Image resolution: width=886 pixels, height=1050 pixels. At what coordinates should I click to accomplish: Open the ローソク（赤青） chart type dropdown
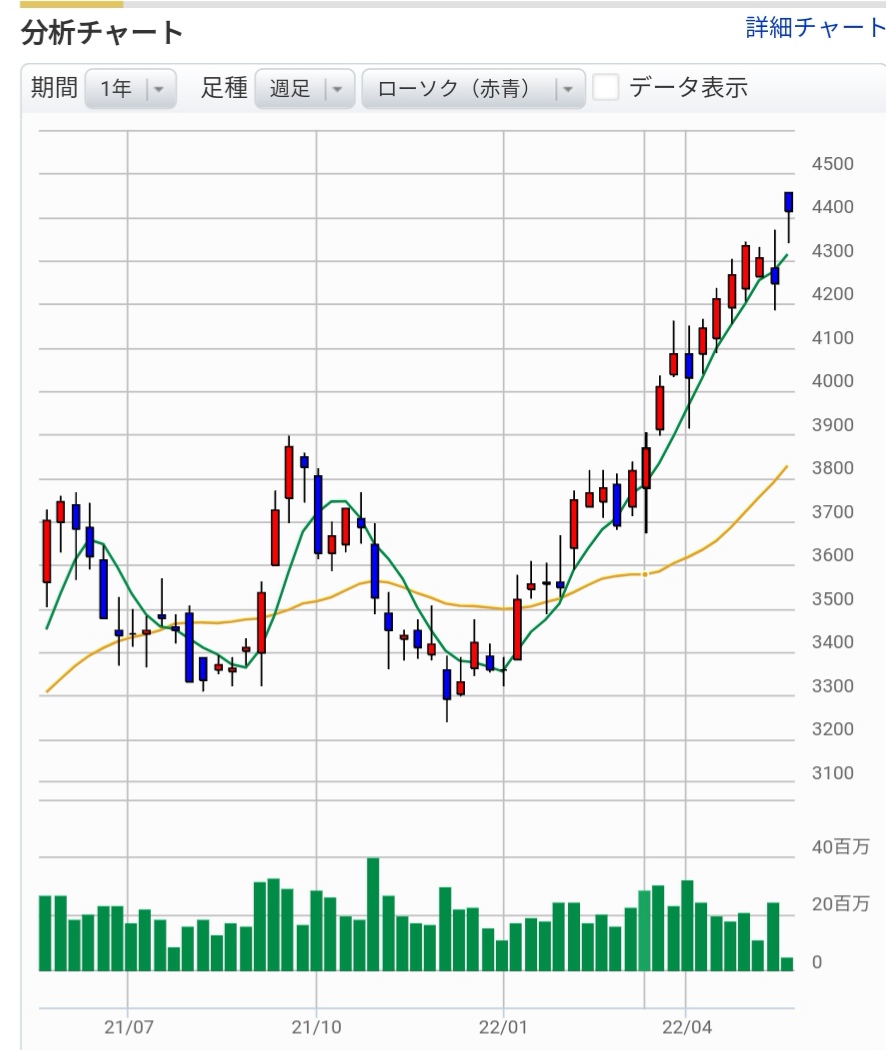click(473, 88)
